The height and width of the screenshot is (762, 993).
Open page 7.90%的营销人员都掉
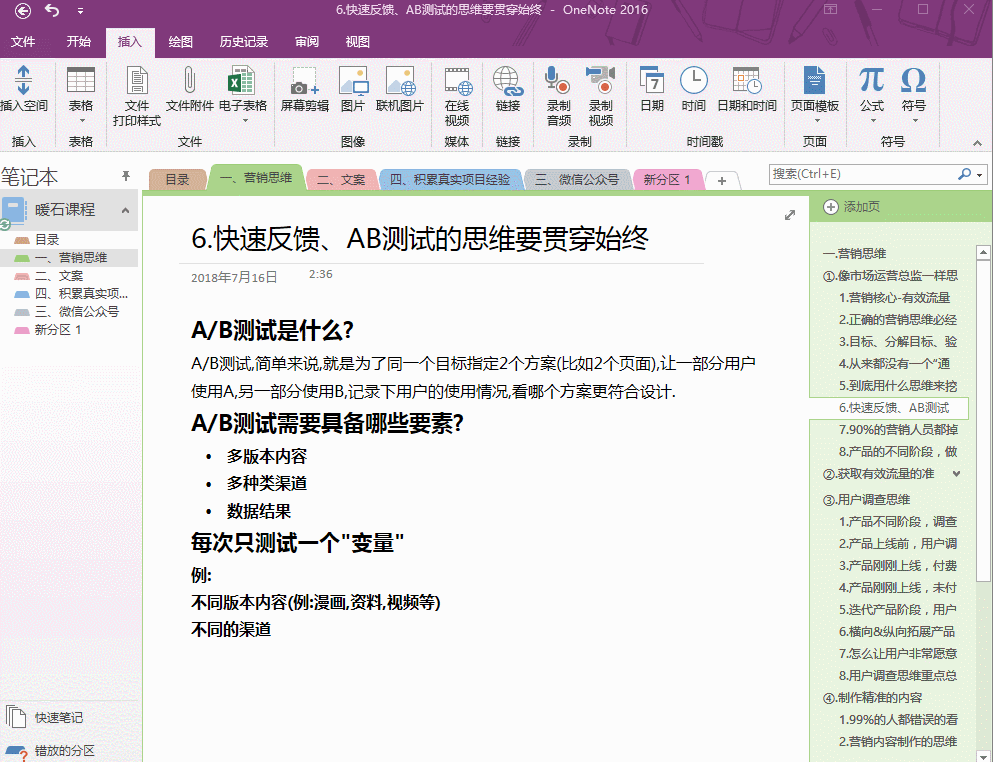(898, 429)
